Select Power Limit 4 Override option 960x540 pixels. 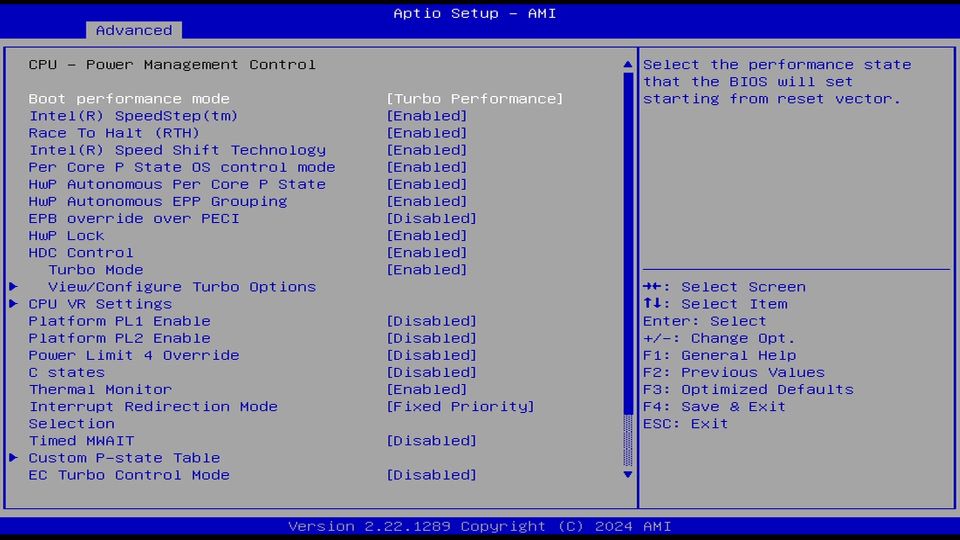pos(134,356)
